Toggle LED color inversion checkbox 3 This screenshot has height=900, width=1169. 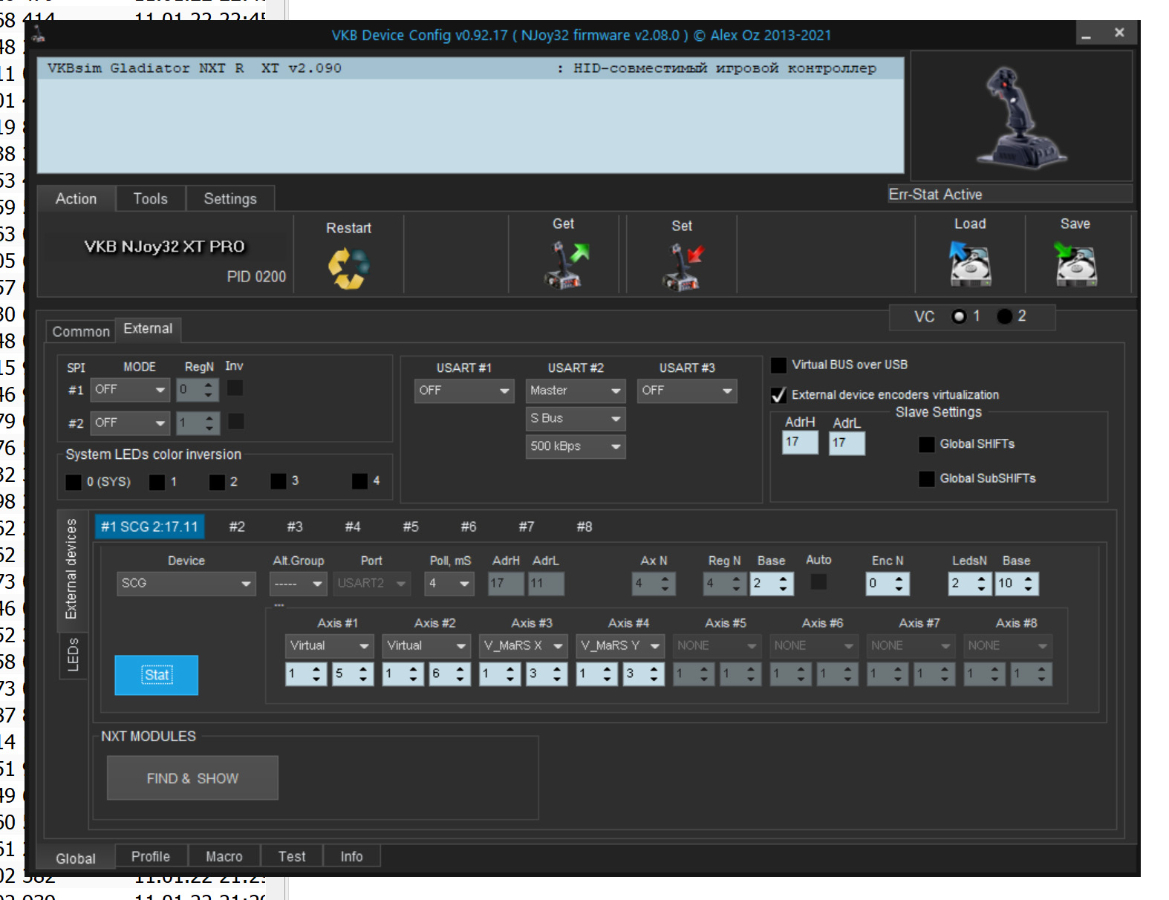point(278,480)
